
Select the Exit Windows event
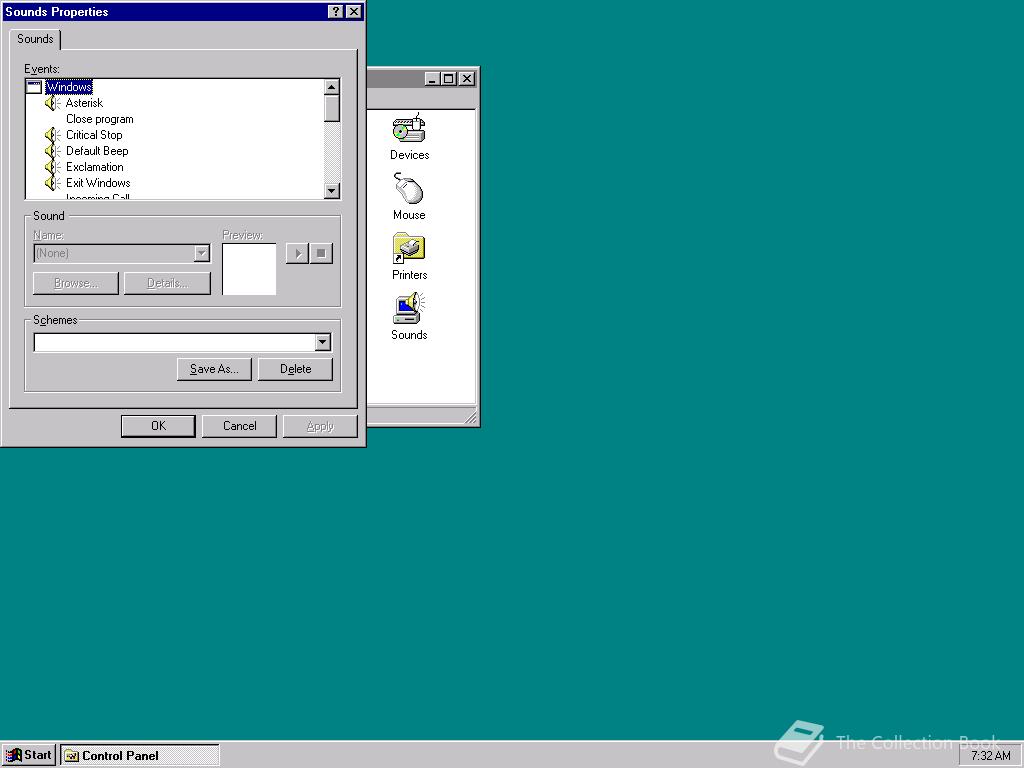point(98,183)
